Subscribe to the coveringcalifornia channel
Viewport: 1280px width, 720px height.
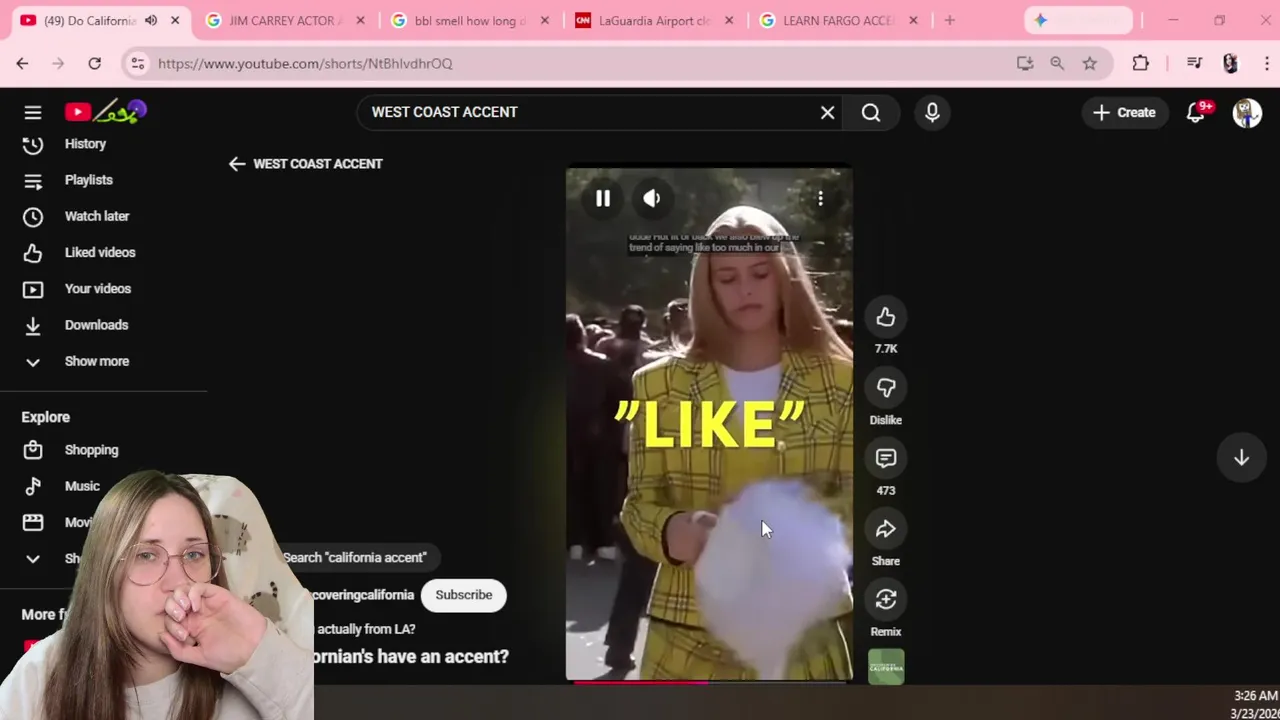pyautogui.click(x=464, y=595)
